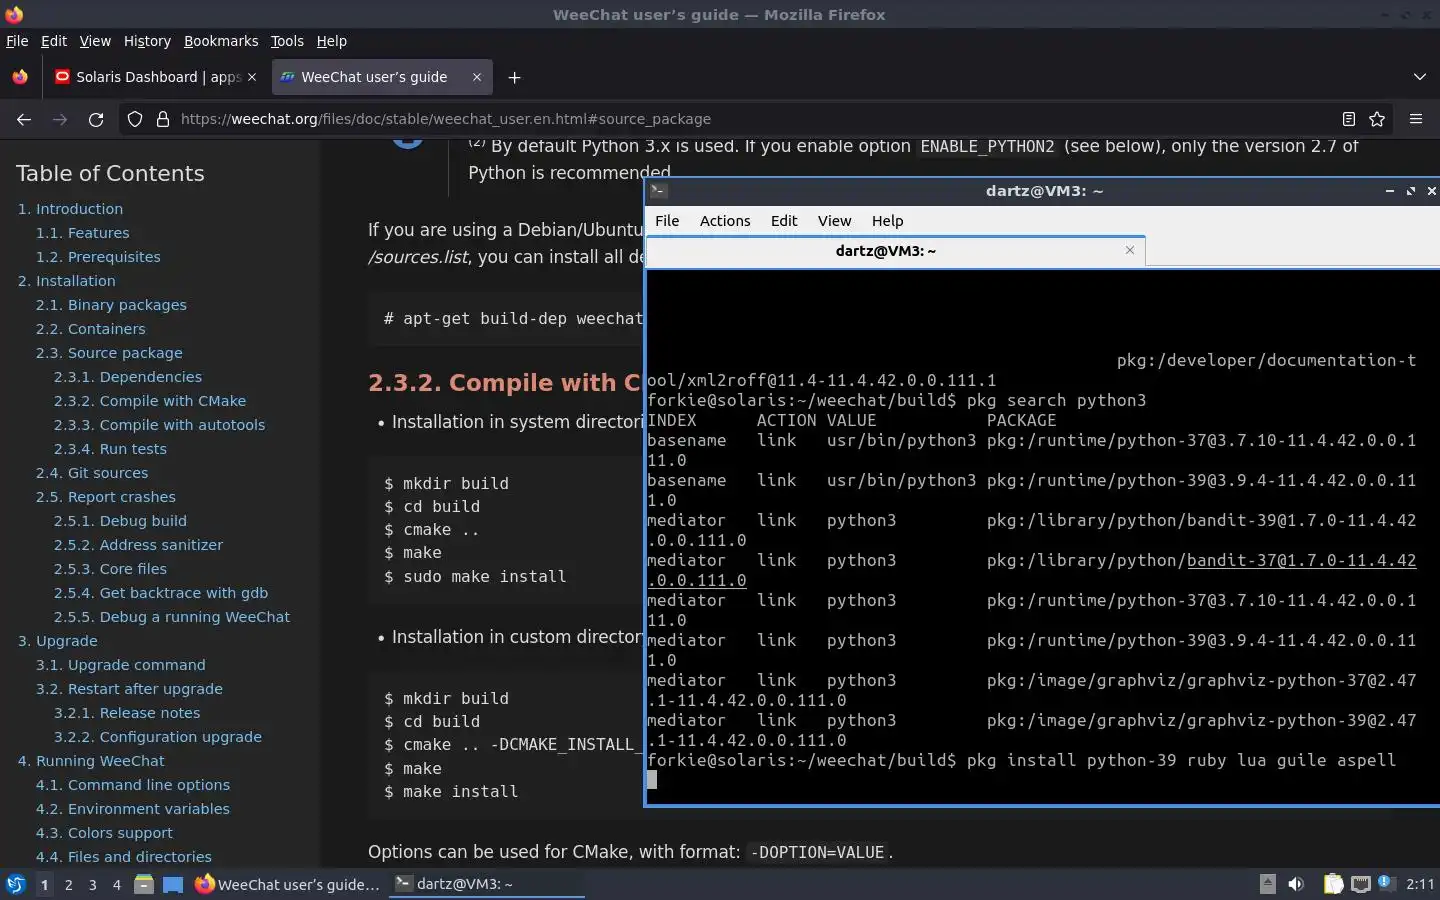Open Firefox View pinned icon
The width and height of the screenshot is (1440, 900).
point(20,77)
